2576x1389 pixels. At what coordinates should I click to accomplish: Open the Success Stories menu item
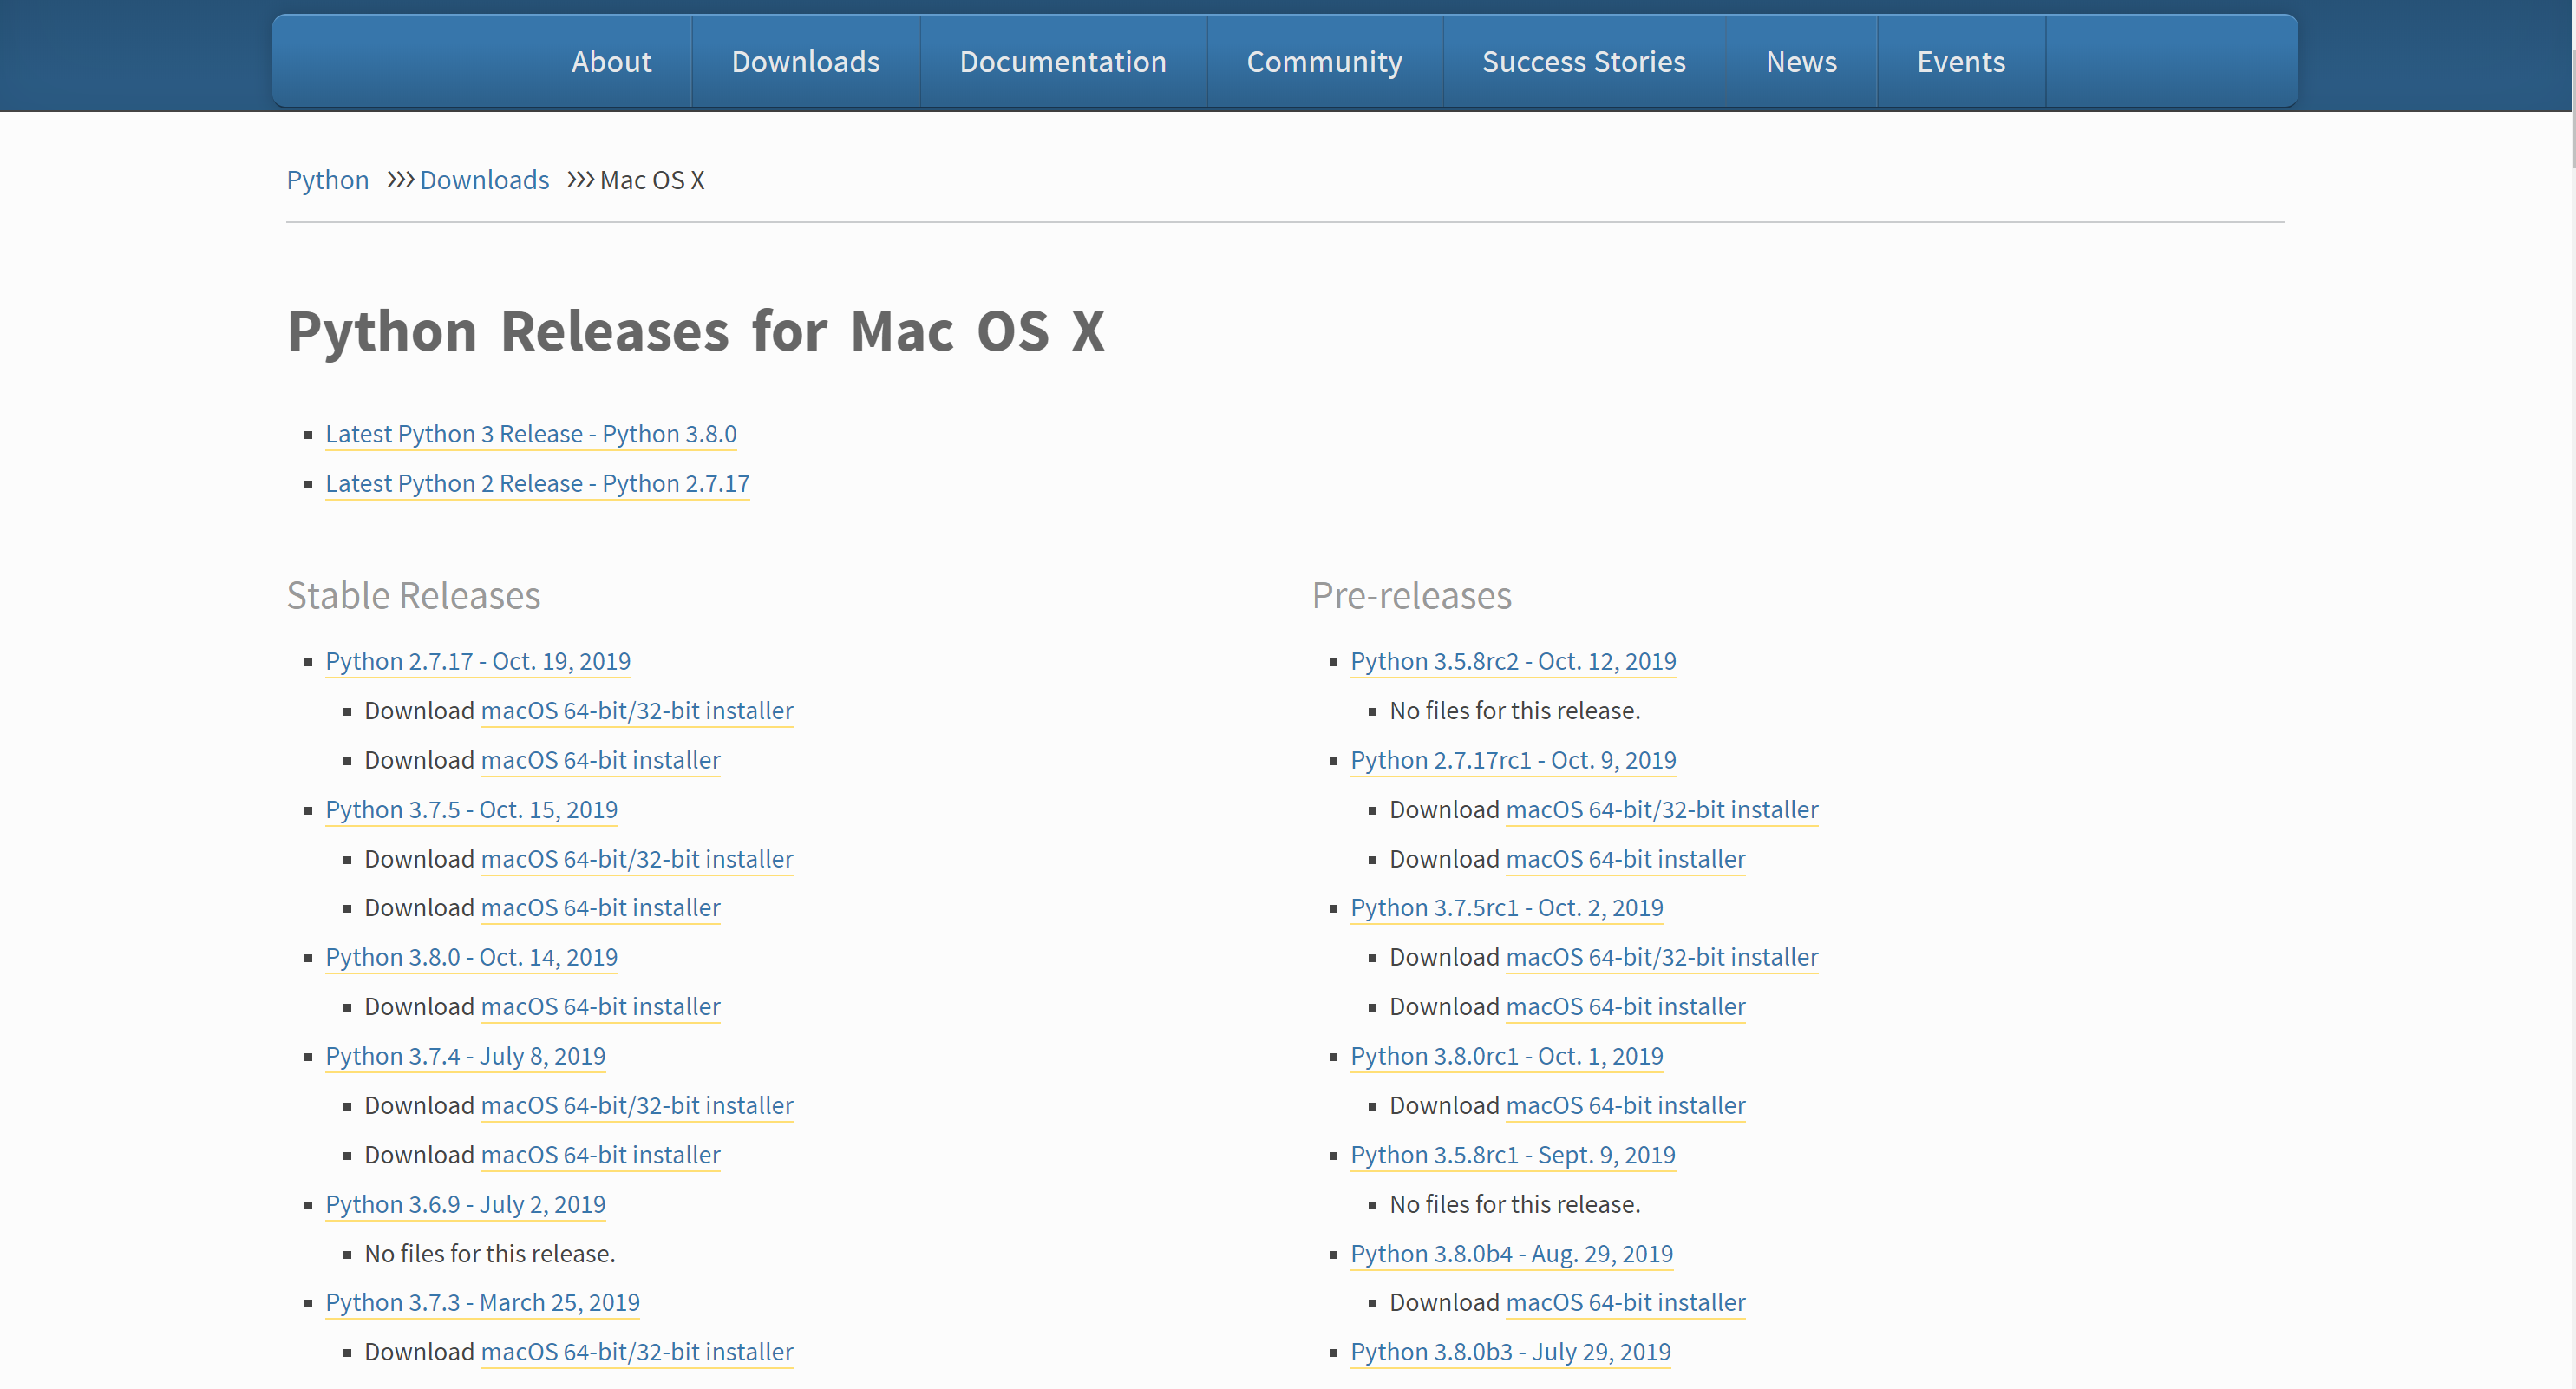point(1584,61)
